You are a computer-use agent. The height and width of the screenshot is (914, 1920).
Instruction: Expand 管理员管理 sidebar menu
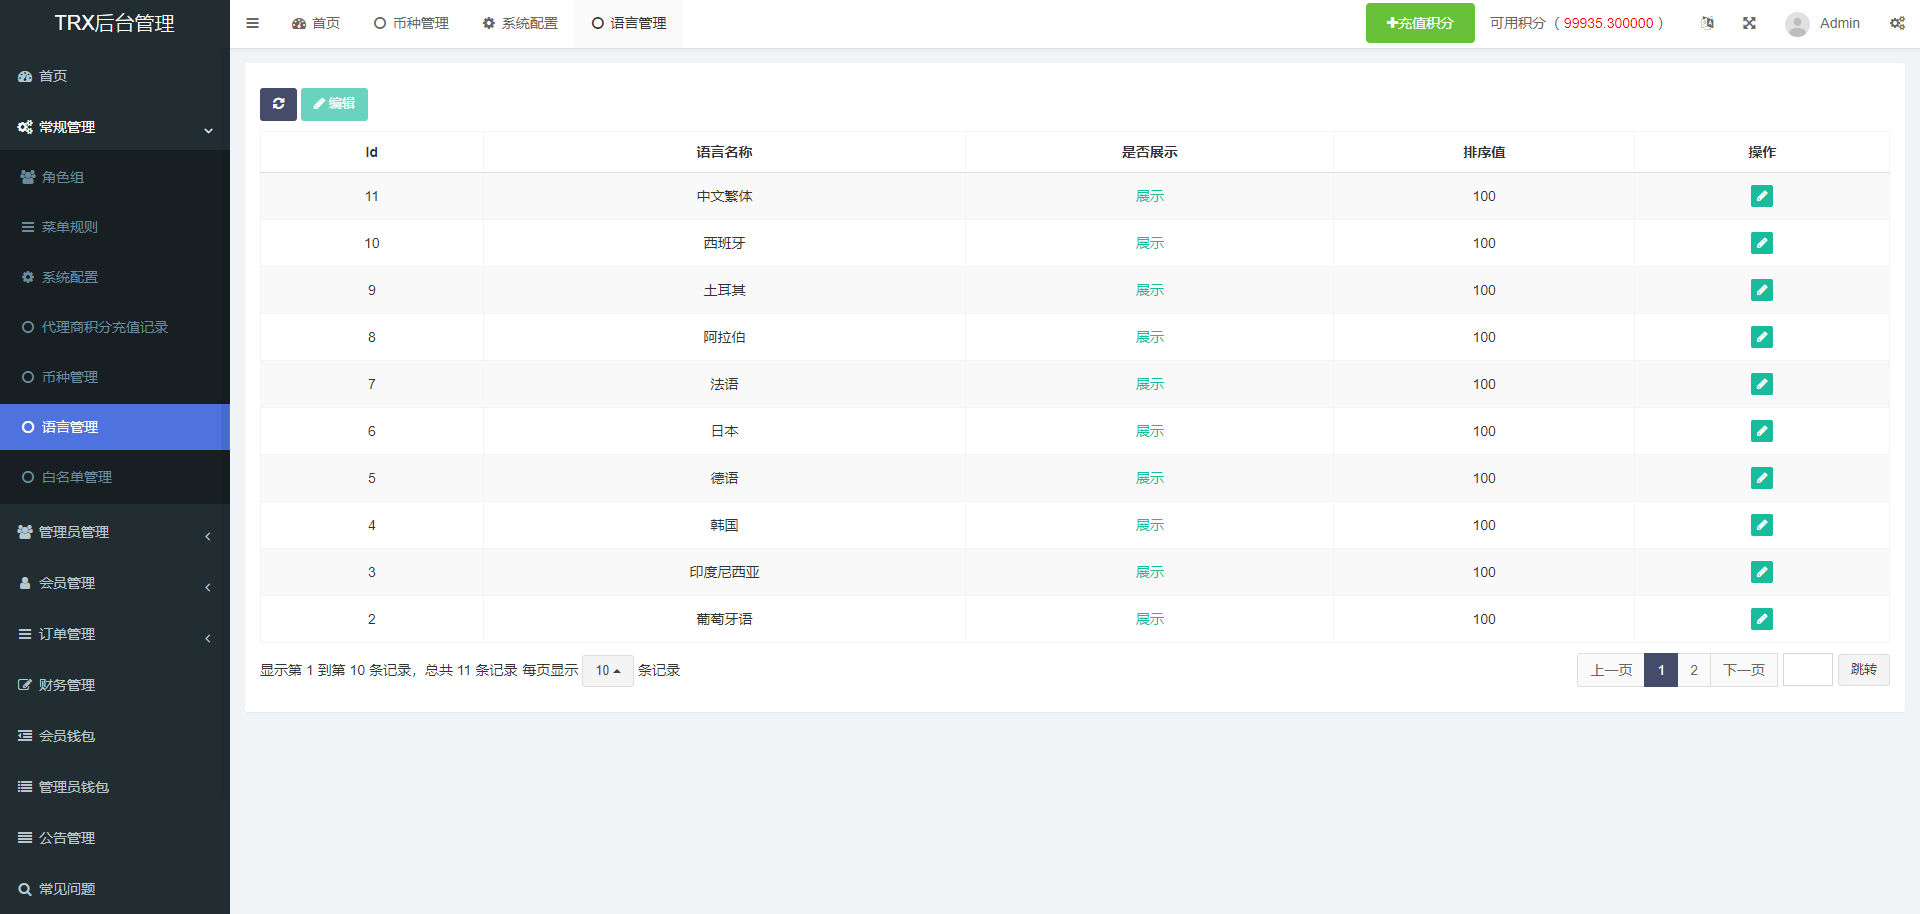[115, 532]
